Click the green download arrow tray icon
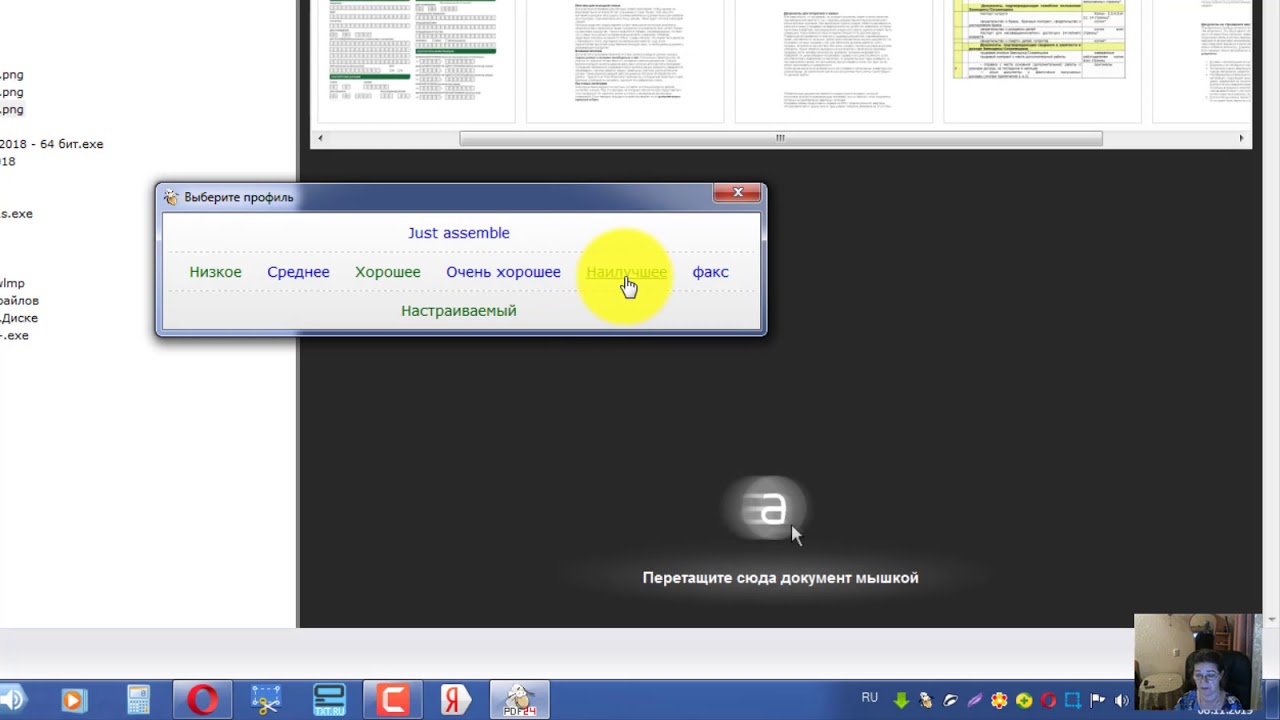 901,700
